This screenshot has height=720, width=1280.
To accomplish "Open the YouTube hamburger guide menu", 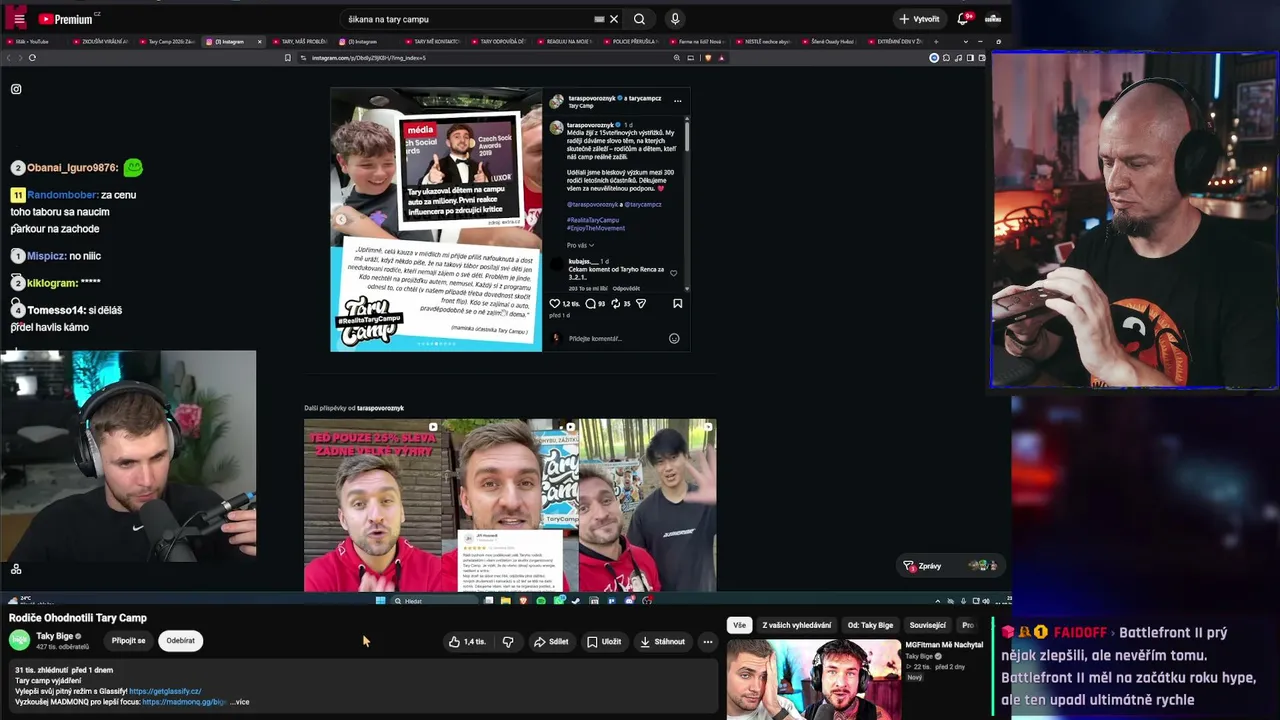I will tap(19, 19).
